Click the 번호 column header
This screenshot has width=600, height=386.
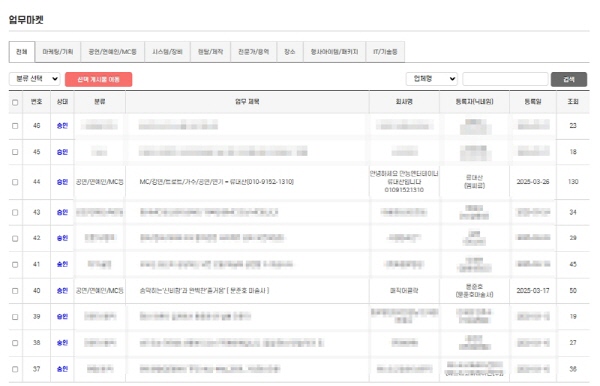click(36, 102)
